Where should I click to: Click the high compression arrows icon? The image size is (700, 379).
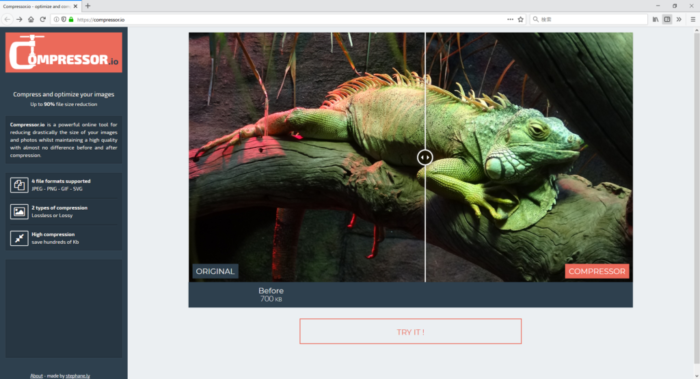(19, 238)
